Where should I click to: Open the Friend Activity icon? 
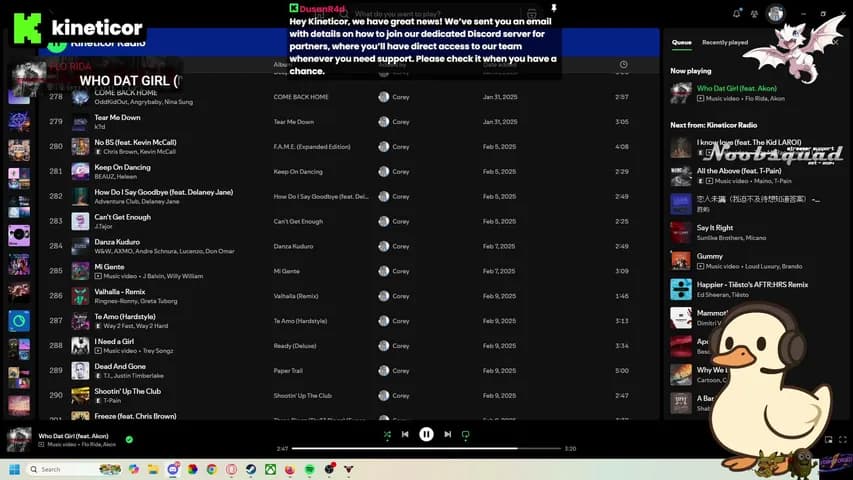pyautogui.click(x=754, y=14)
